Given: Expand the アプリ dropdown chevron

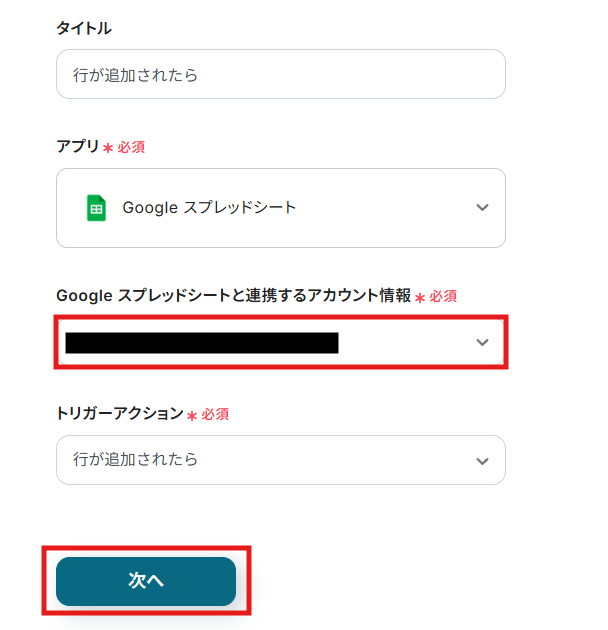Looking at the screenshot, I should (x=482, y=208).
